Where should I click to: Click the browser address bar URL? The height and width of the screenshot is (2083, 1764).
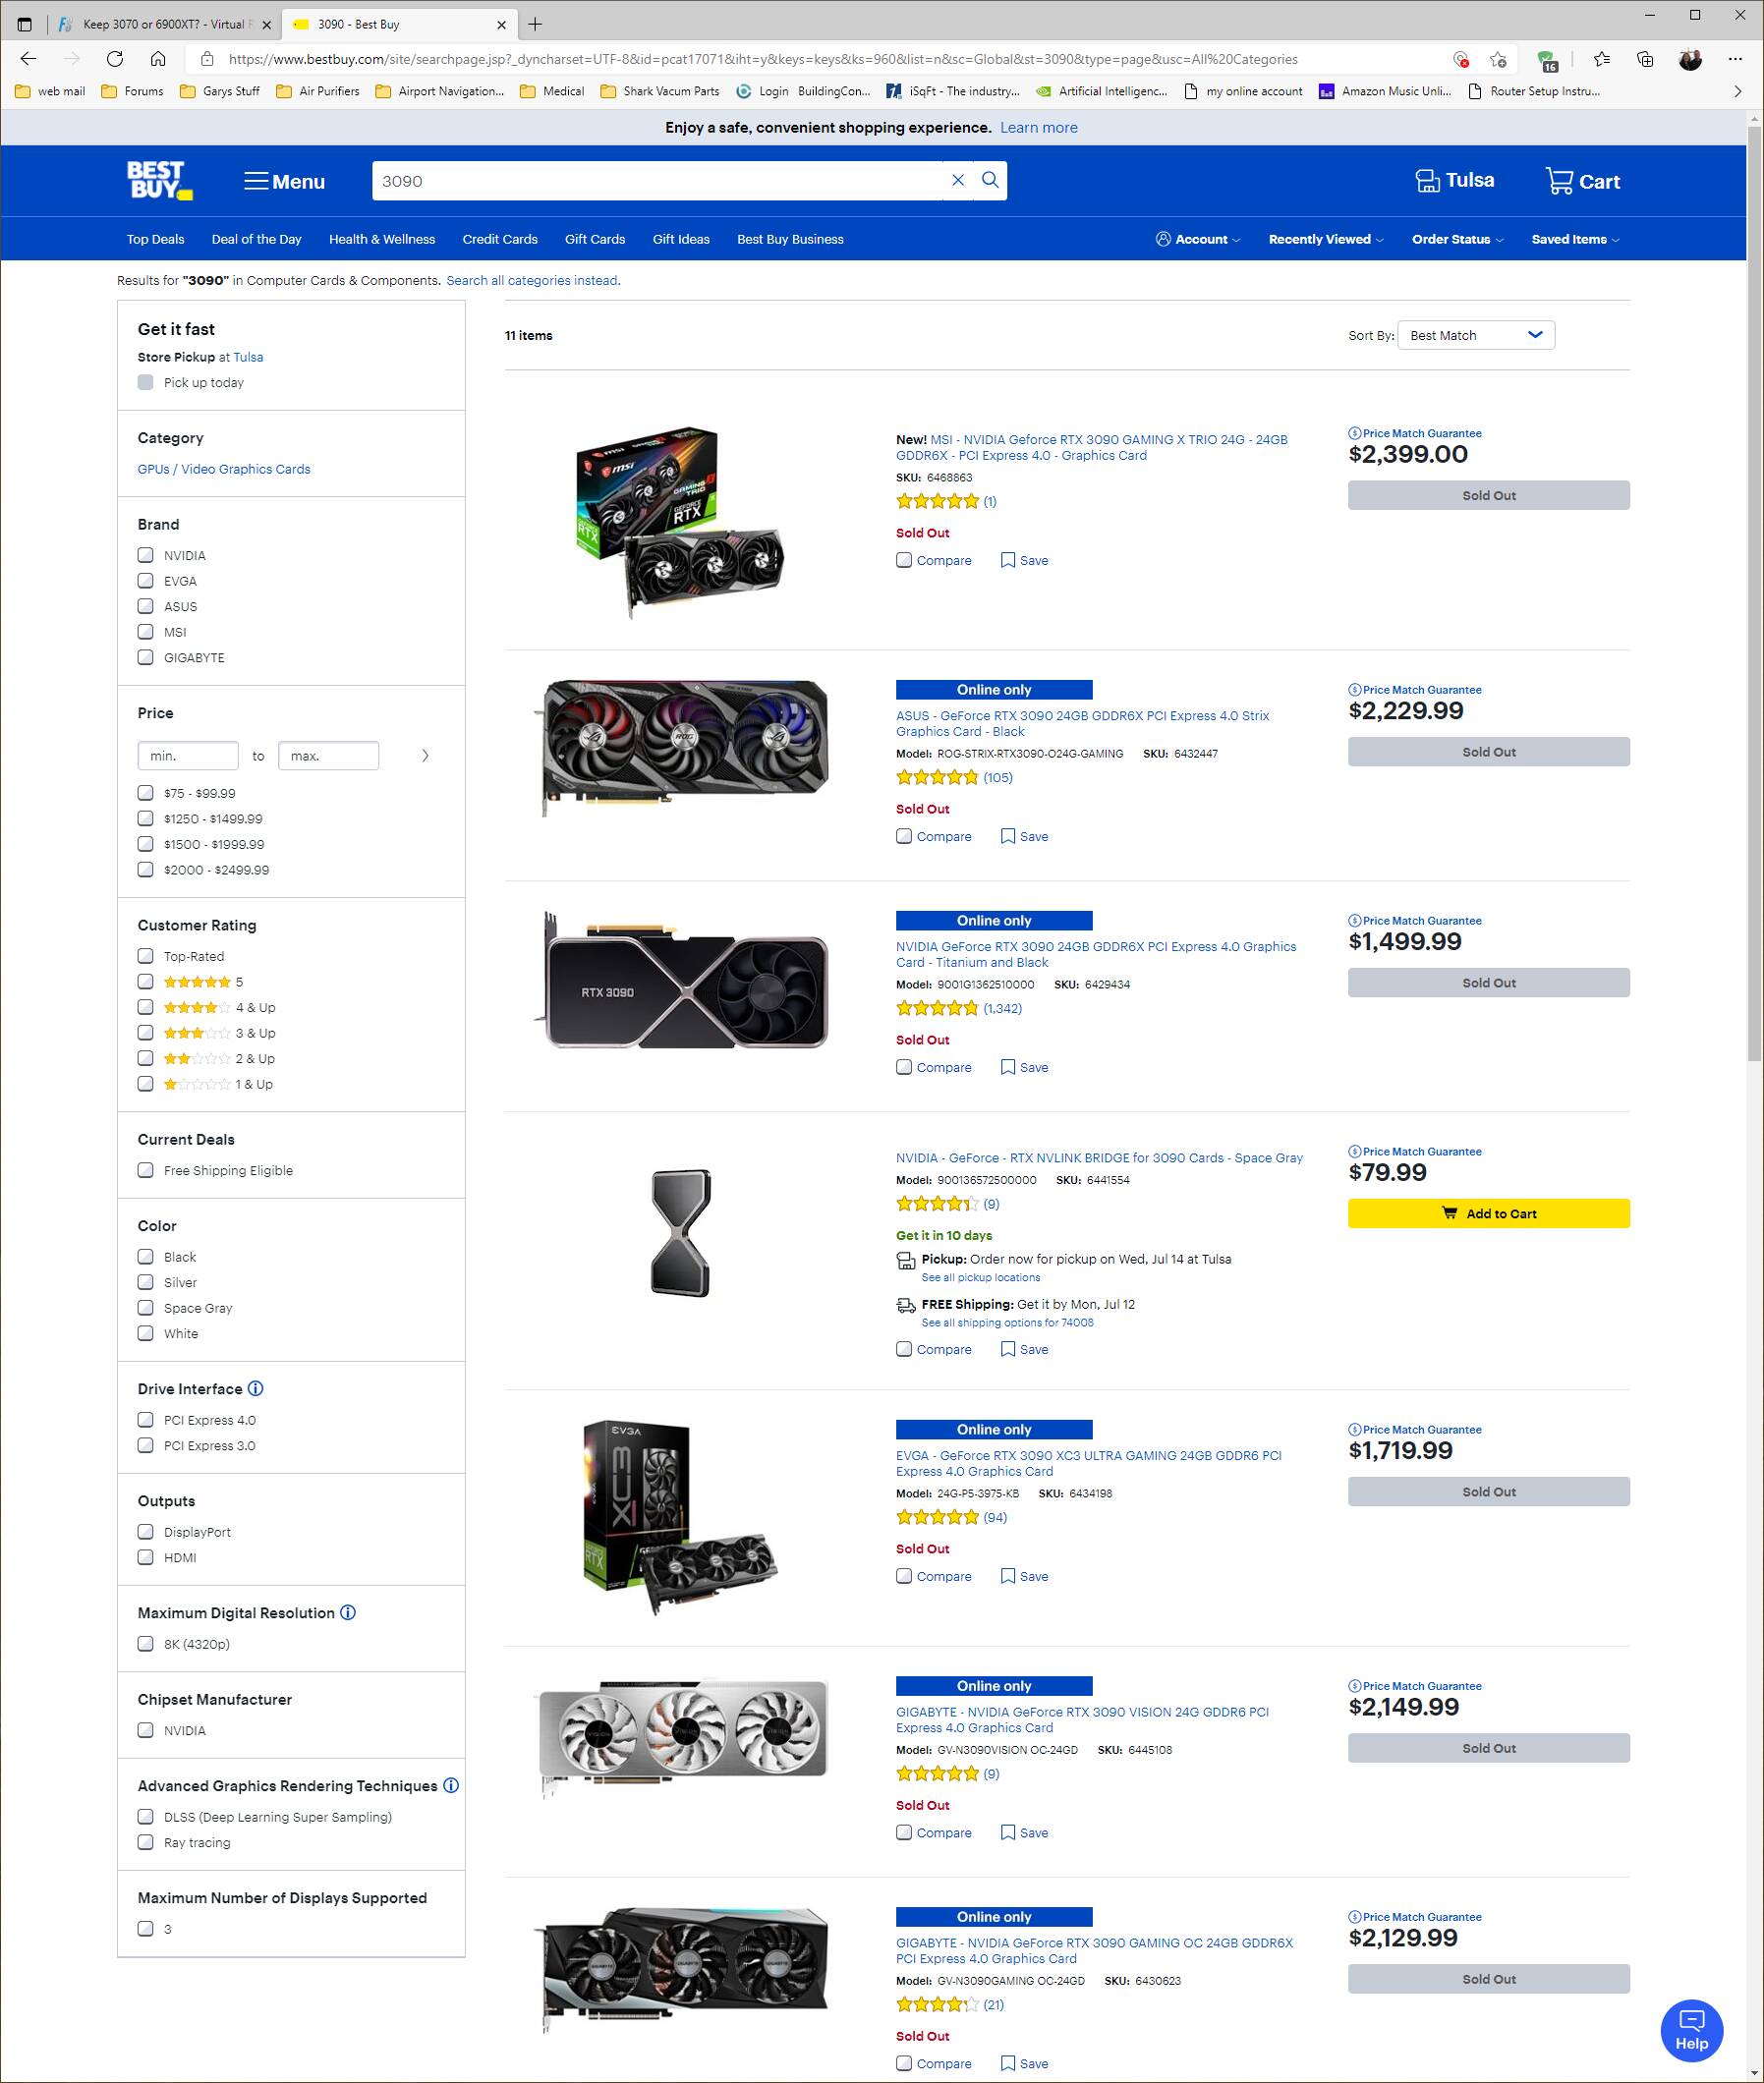tap(762, 59)
